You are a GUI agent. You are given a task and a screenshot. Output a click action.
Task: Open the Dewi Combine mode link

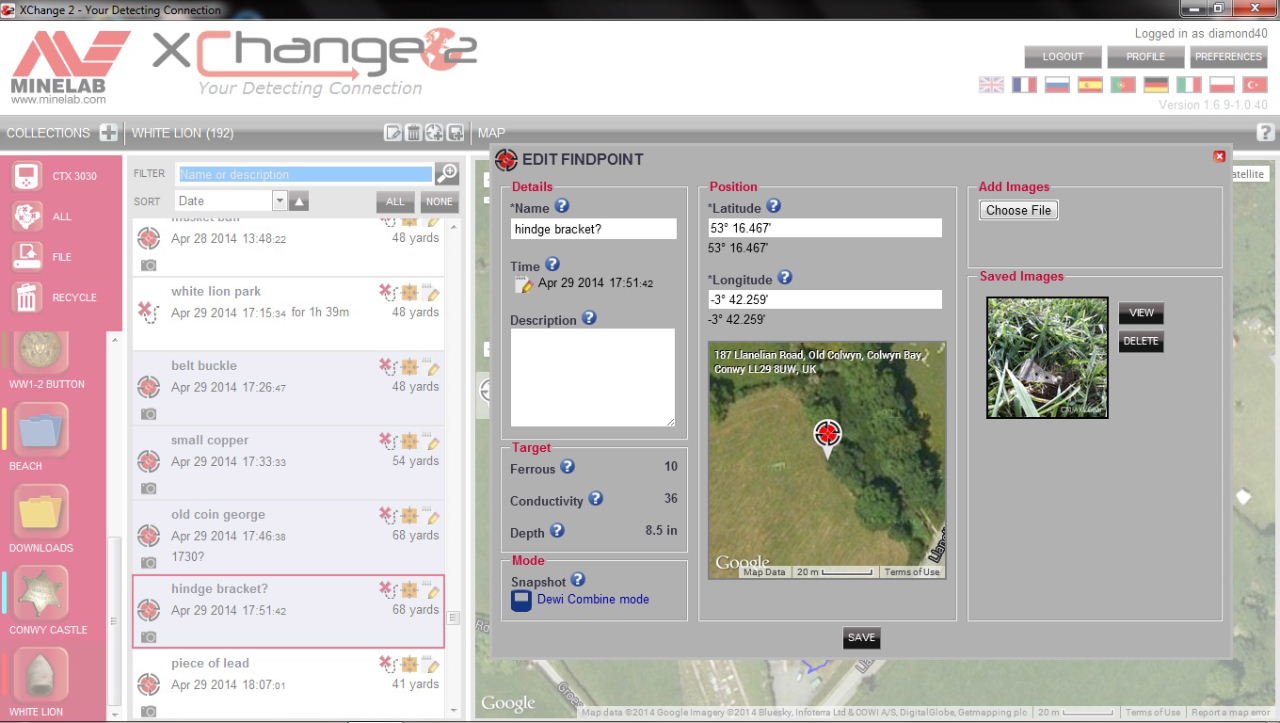pos(593,599)
